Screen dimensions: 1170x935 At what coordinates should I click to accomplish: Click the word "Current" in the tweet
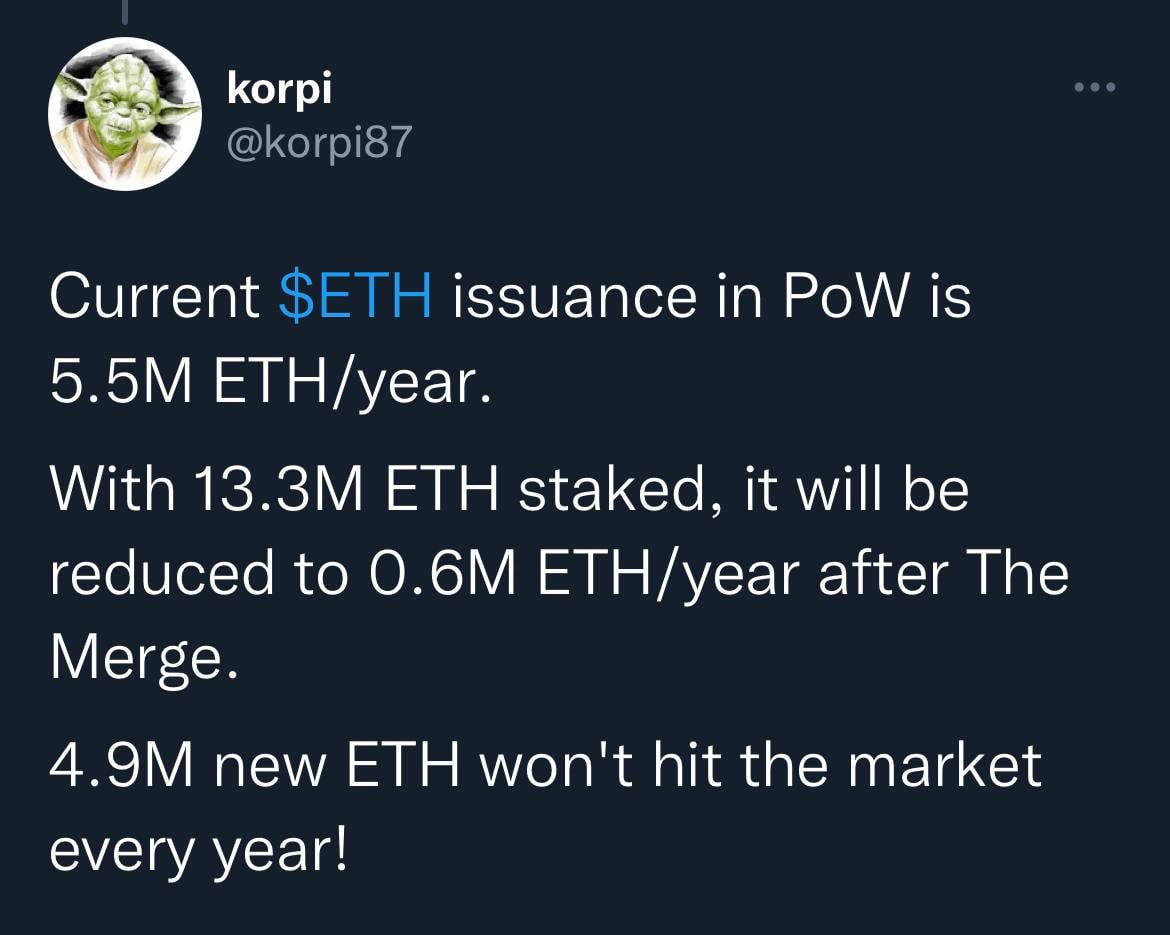pyautogui.click(x=154, y=297)
